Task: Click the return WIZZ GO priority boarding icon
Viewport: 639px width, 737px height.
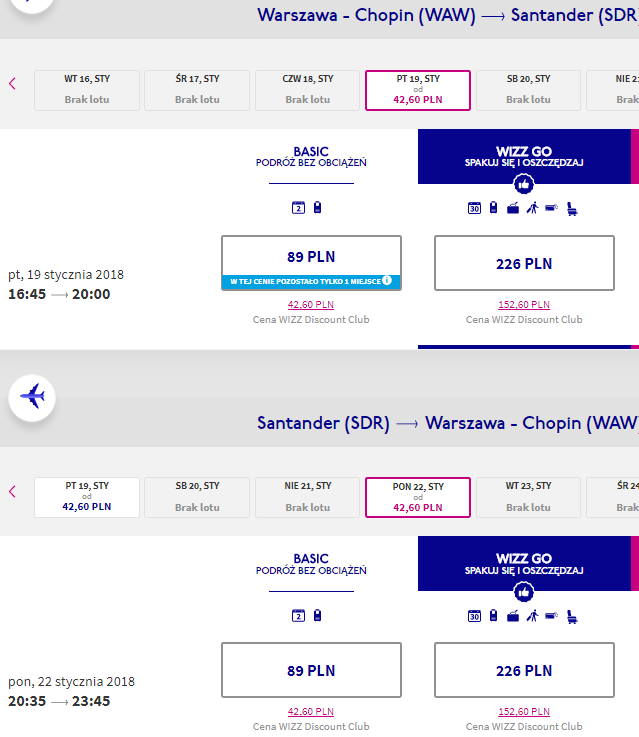Action: (x=532, y=615)
